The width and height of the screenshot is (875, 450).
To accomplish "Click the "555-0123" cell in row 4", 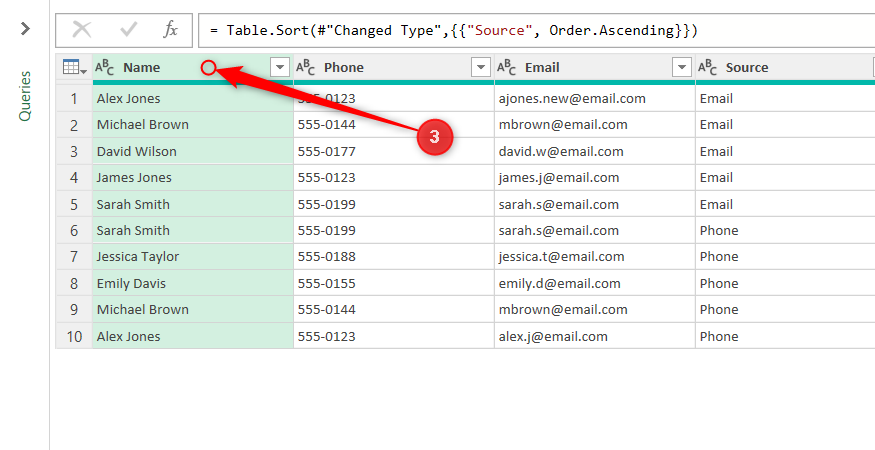I will point(393,178).
